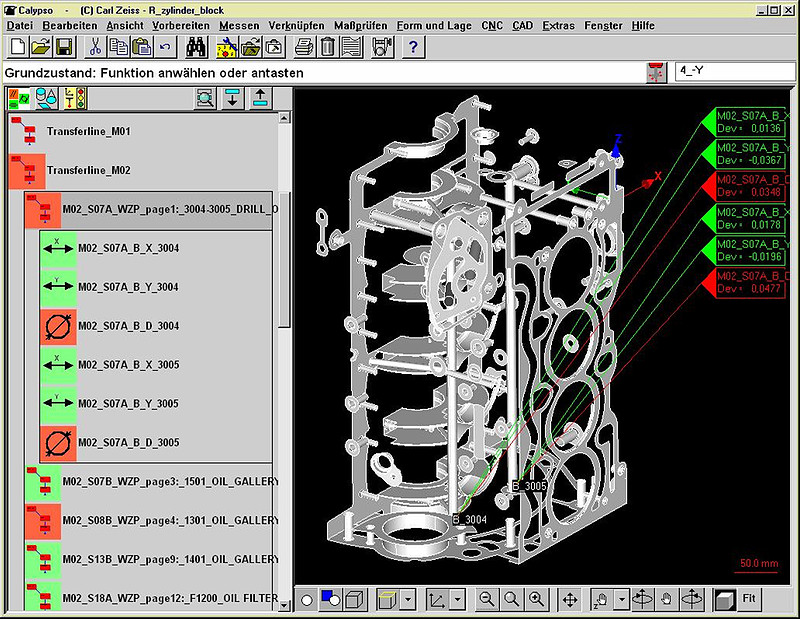Open the Datei menu

point(20,26)
